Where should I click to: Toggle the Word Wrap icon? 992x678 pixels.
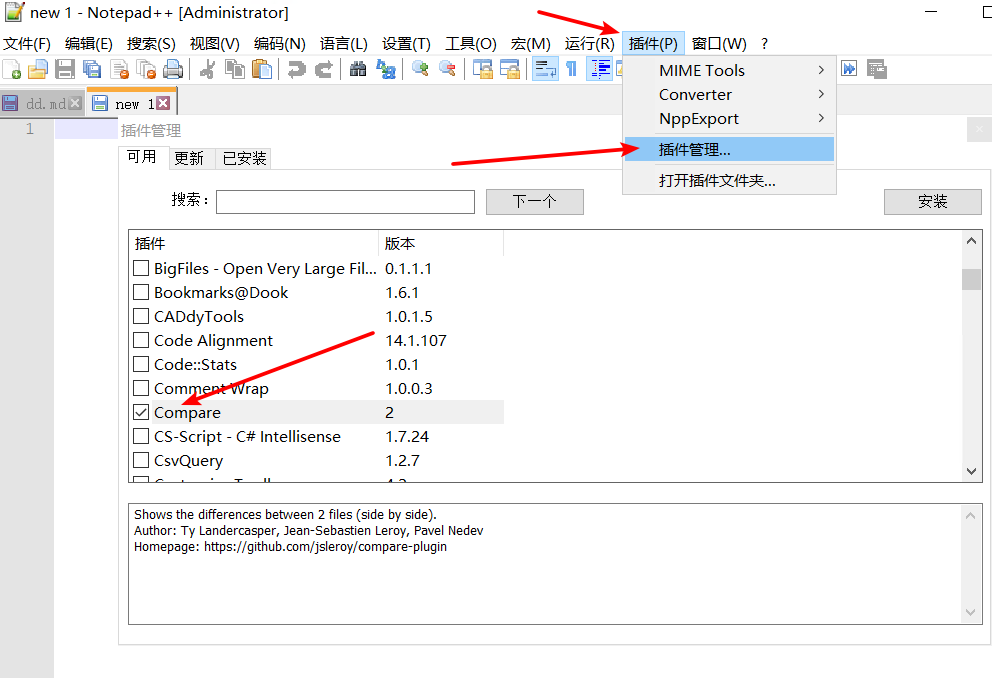545,69
